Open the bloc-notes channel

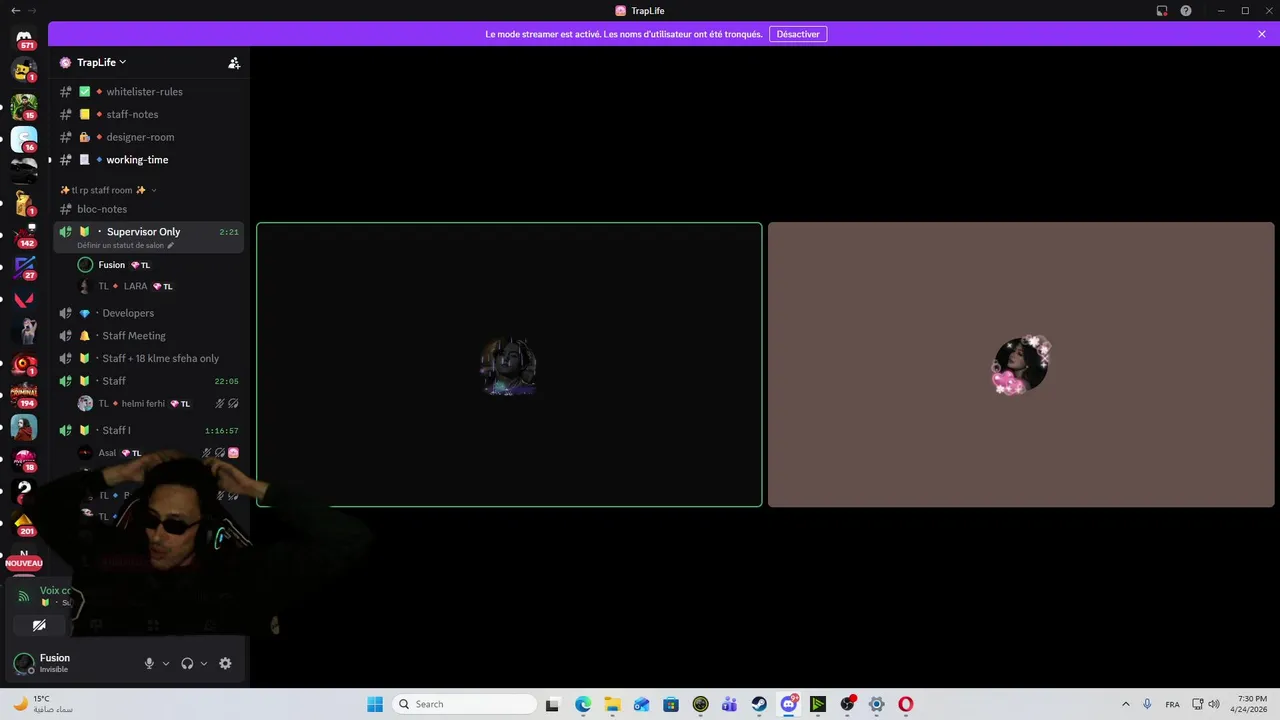click(148, 209)
